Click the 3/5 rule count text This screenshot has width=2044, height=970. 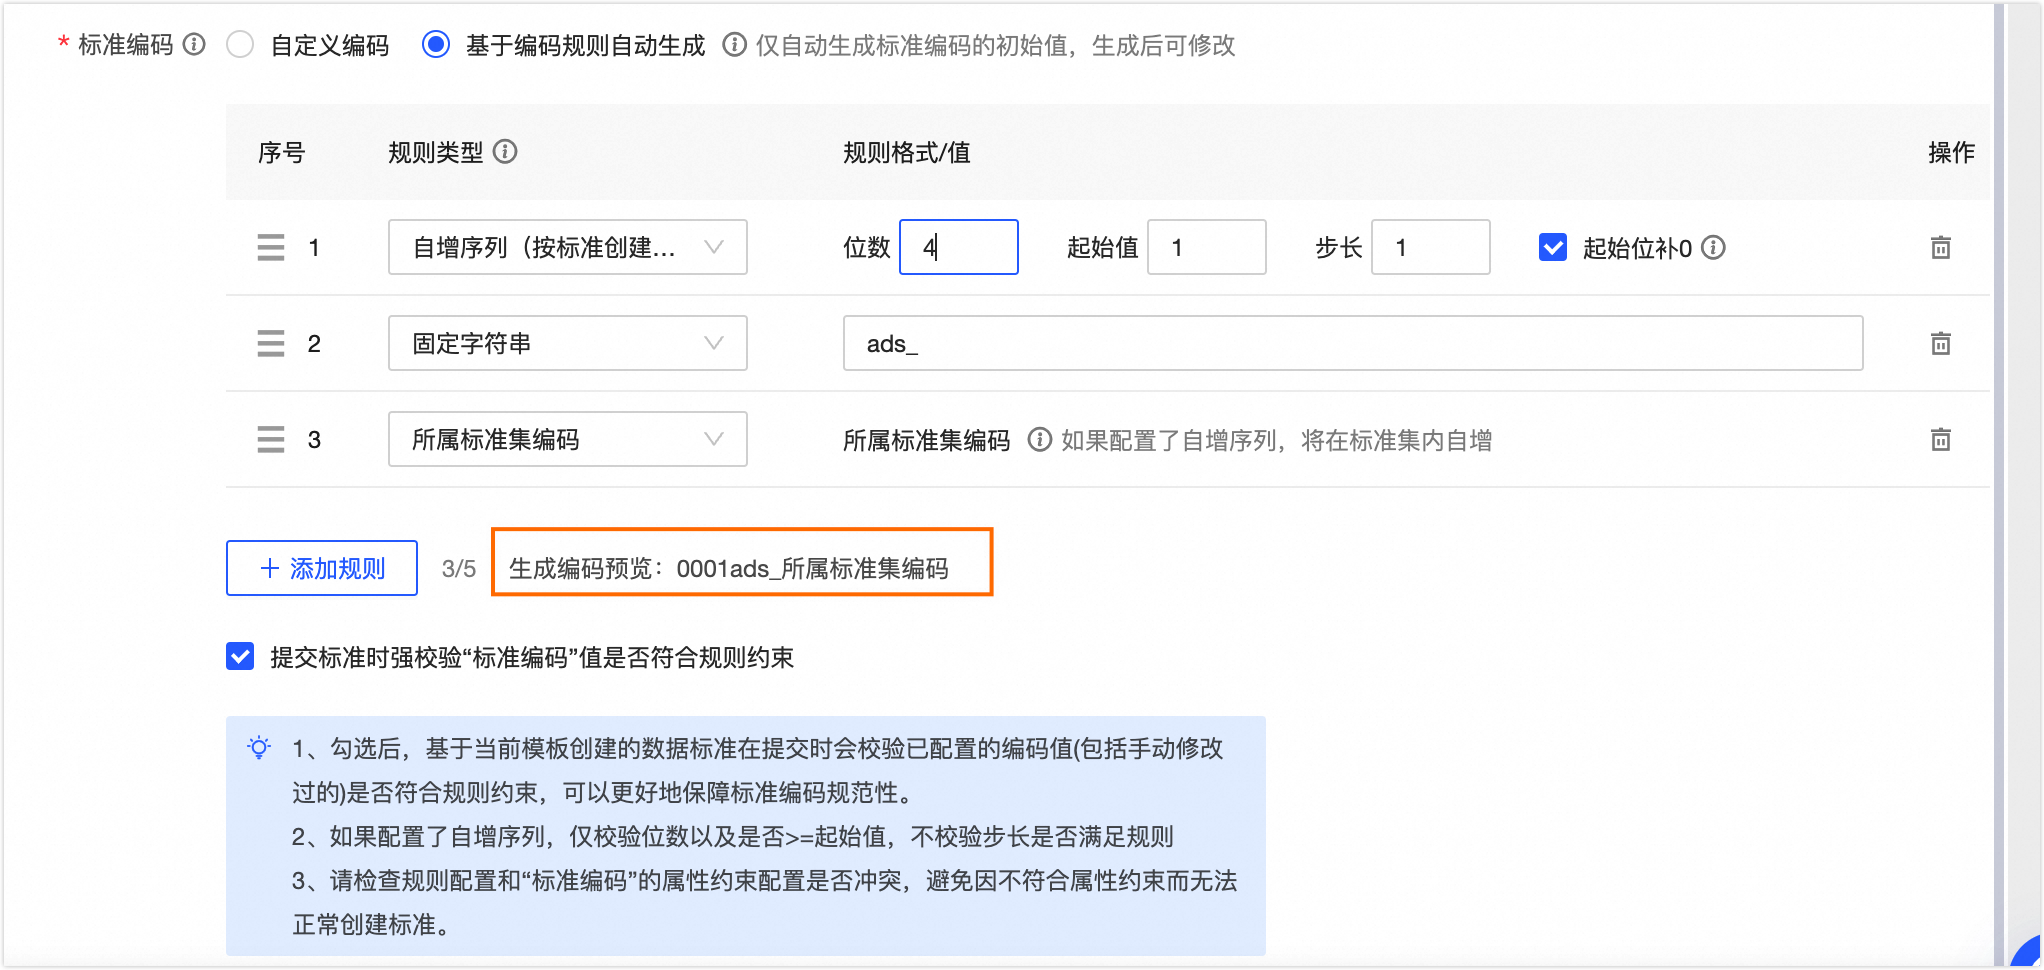tap(459, 569)
